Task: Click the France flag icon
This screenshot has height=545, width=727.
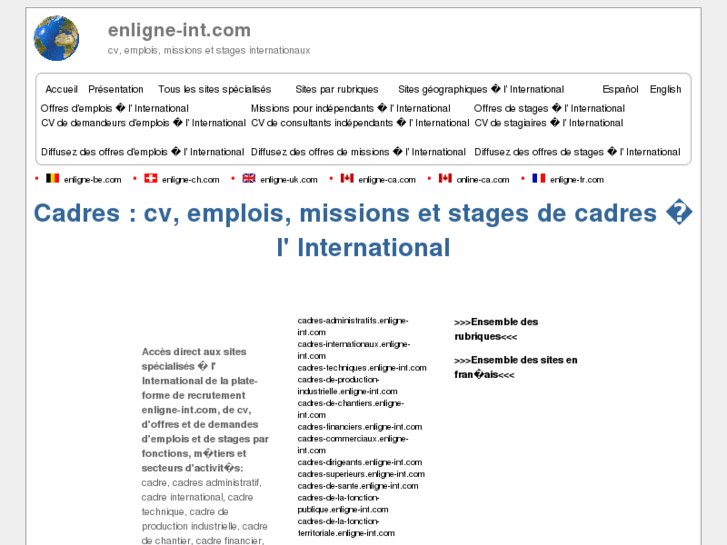Action: [539, 179]
